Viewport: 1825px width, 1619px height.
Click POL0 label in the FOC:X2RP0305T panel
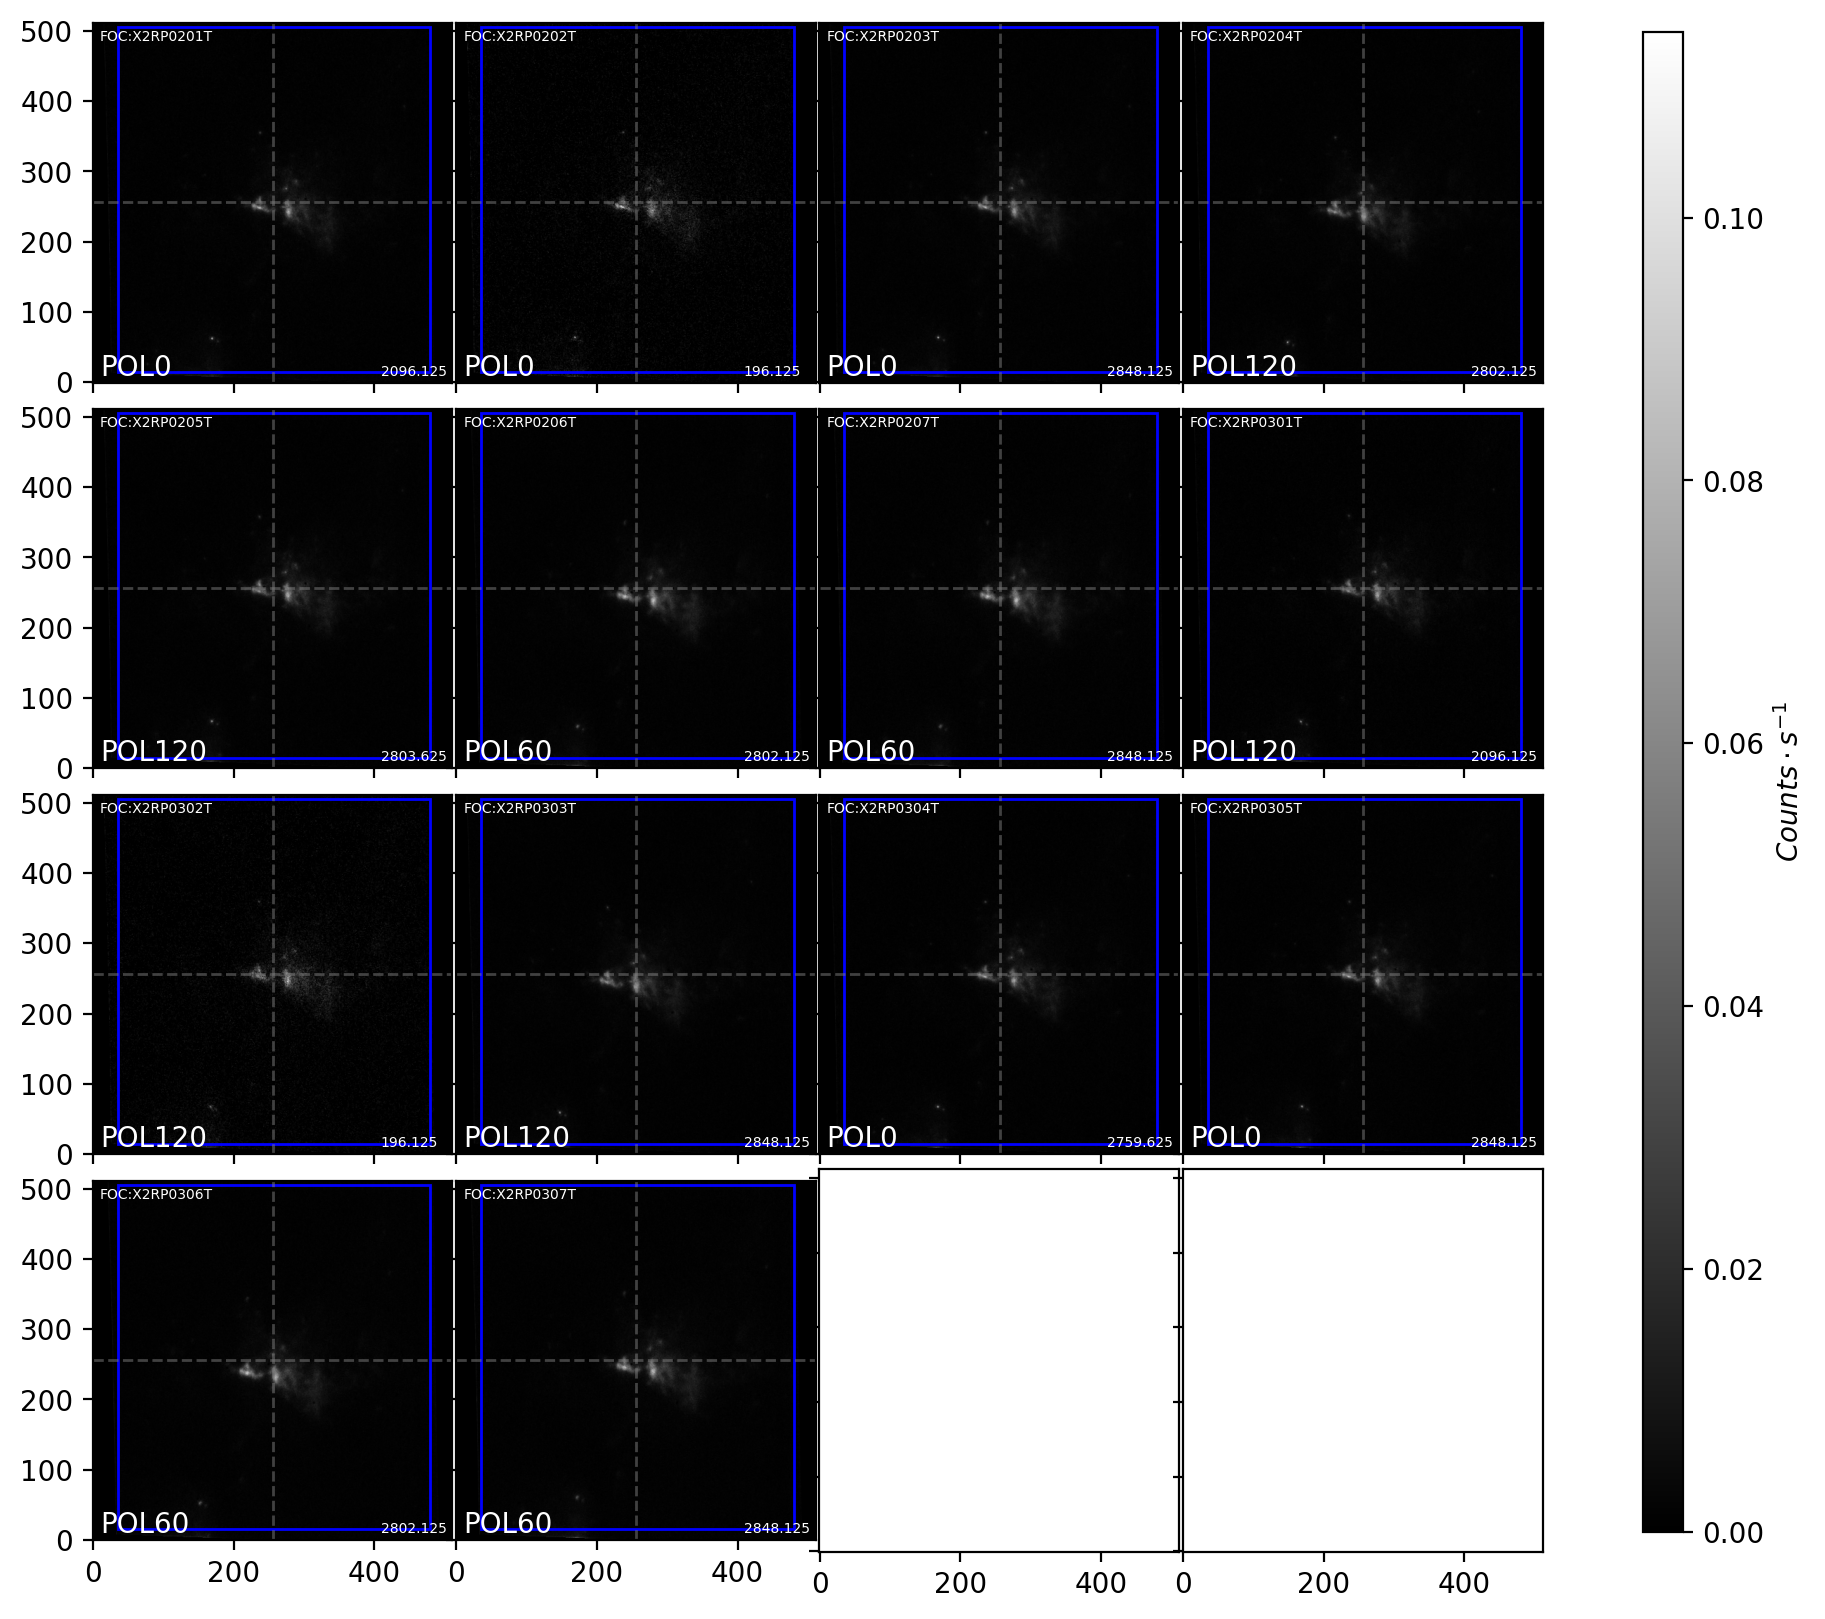point(1225,1137)
